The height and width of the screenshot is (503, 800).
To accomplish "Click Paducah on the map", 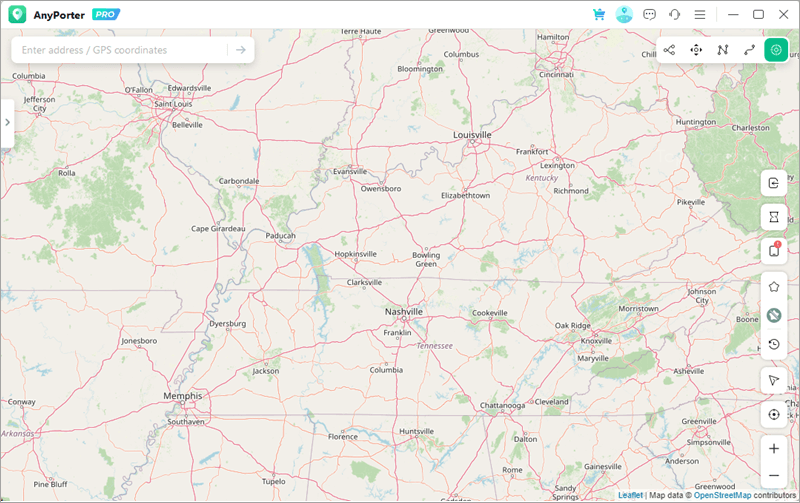I will (x=281, y=236).
